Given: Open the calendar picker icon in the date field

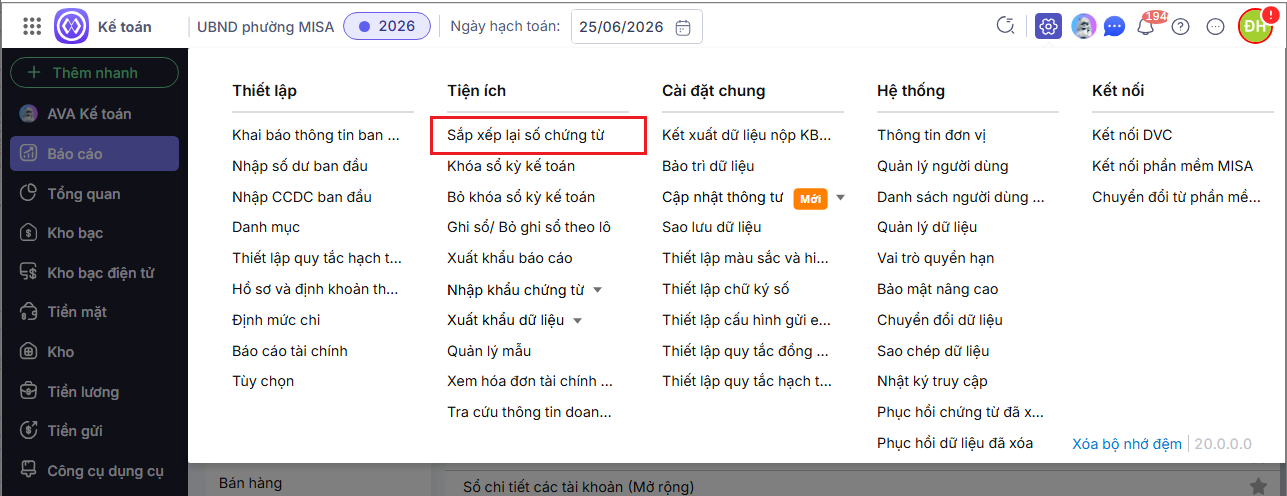Looking at the screenshot, I should (x=683, y=27).
